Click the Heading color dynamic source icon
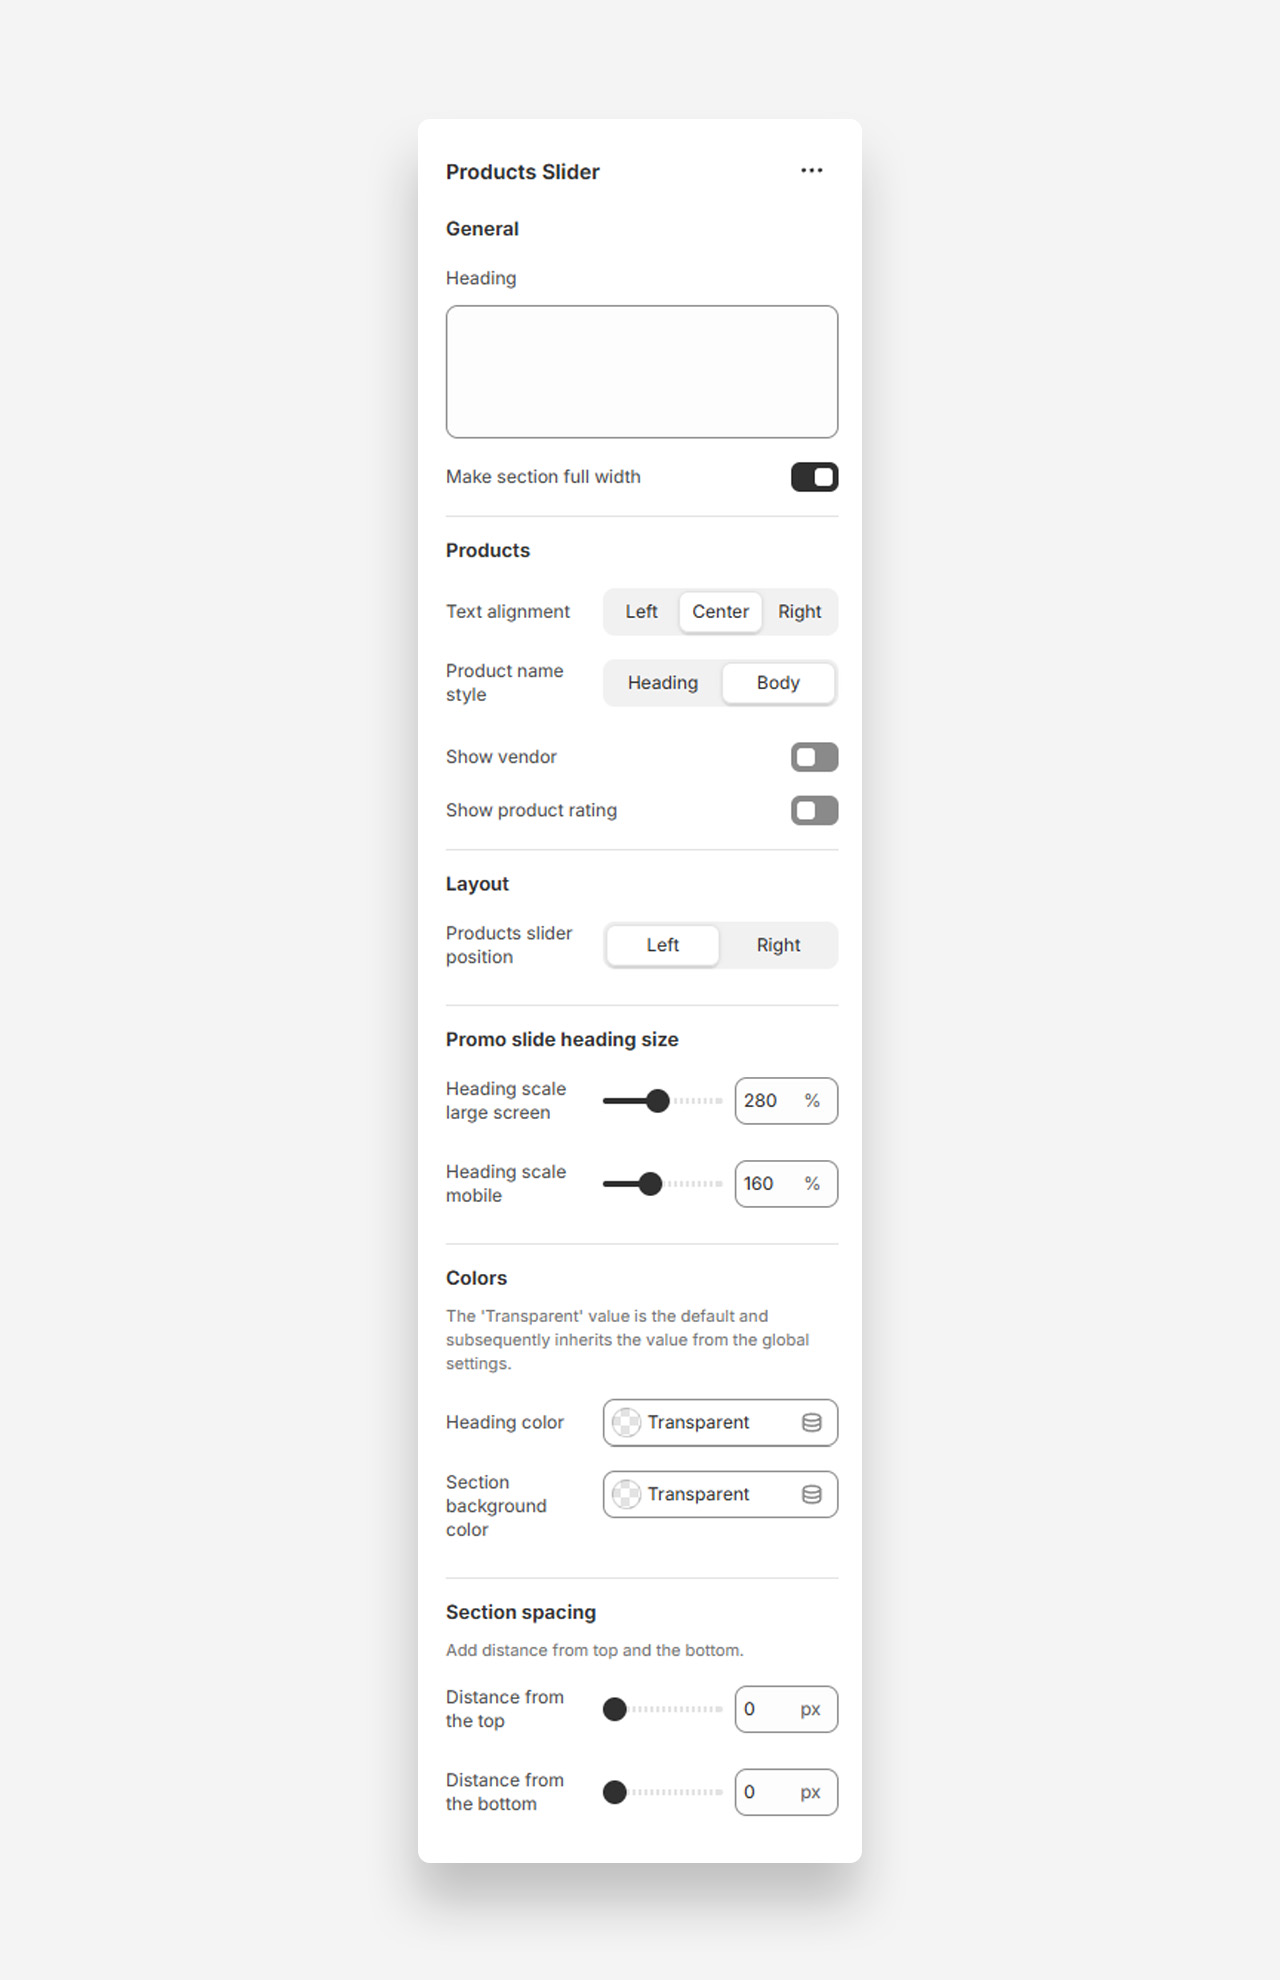The height and width of the screenshot is (1980, 1280). coord(811,1422)
